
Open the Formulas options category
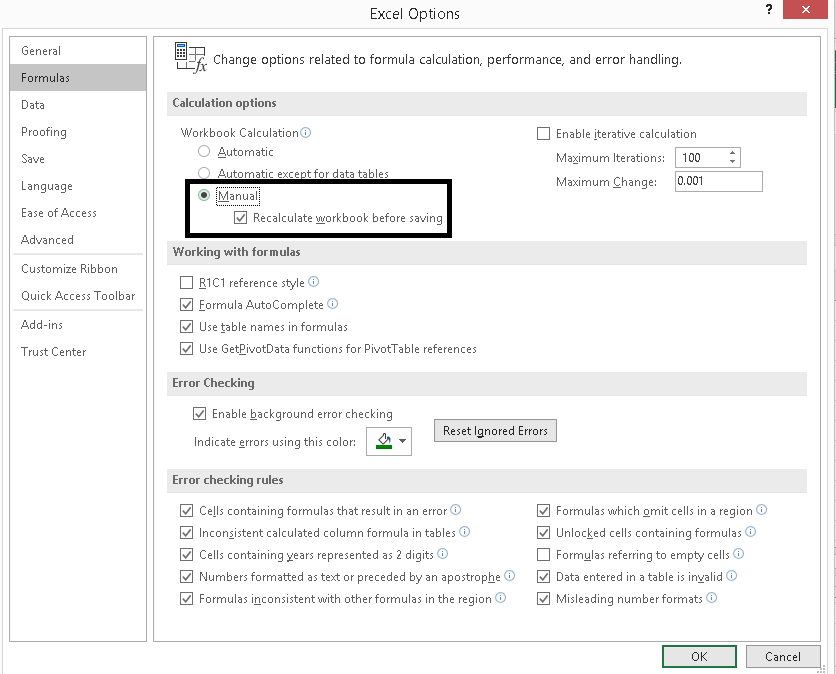click(x=78, y=78)
